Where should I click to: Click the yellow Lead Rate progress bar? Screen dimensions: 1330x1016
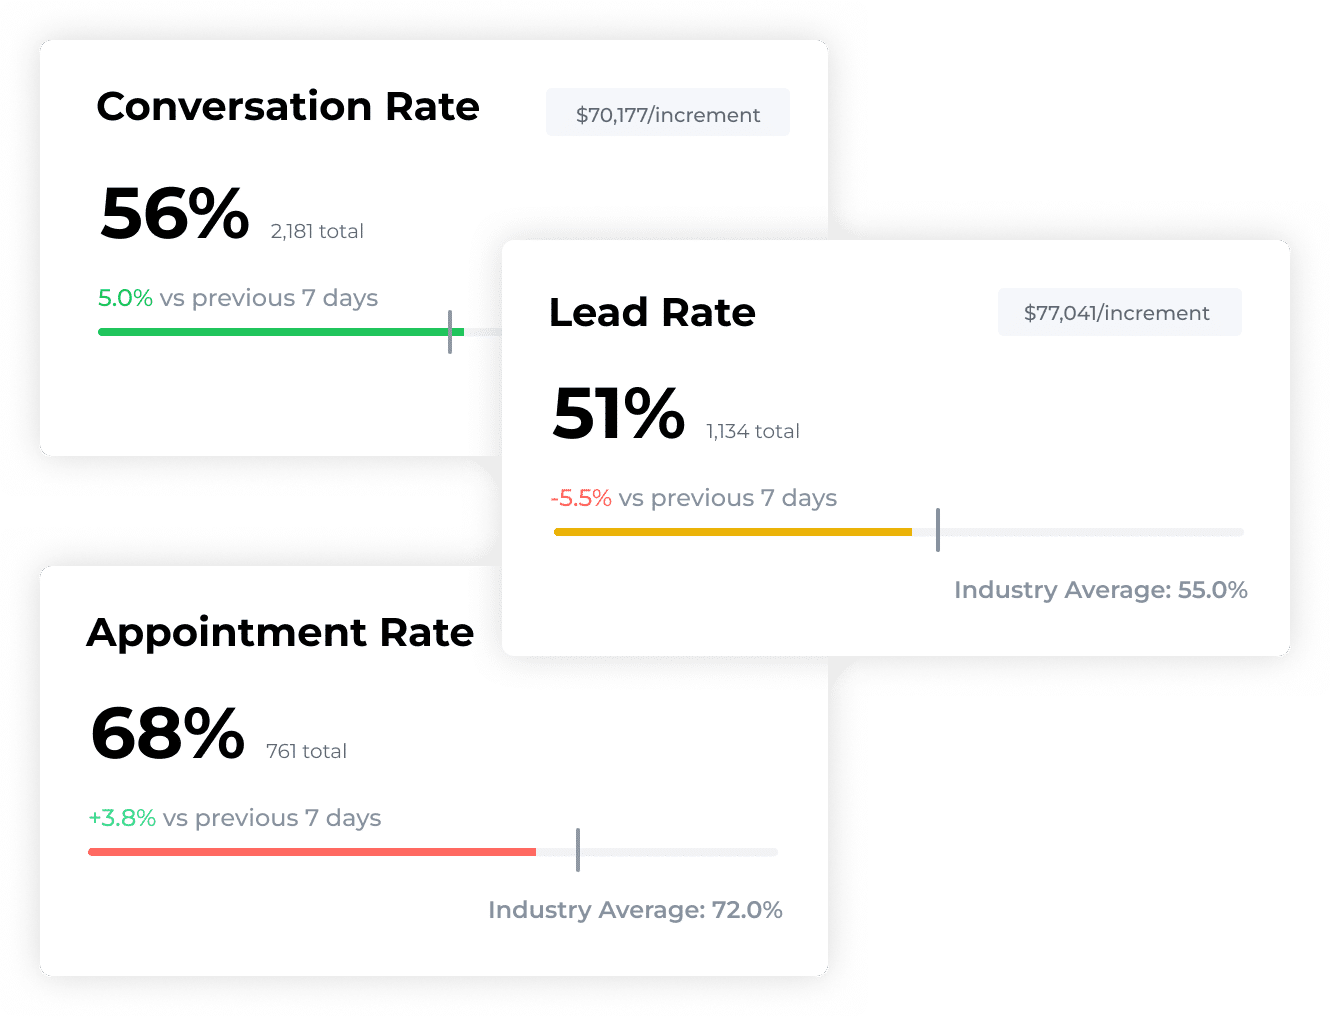(732, 532)
